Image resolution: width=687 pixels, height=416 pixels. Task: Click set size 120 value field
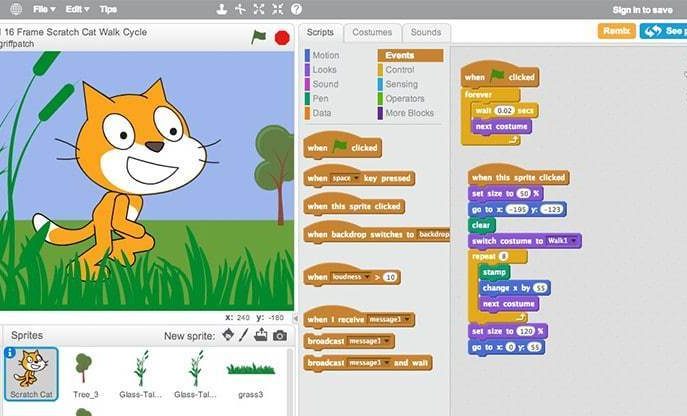click(525, 331)
